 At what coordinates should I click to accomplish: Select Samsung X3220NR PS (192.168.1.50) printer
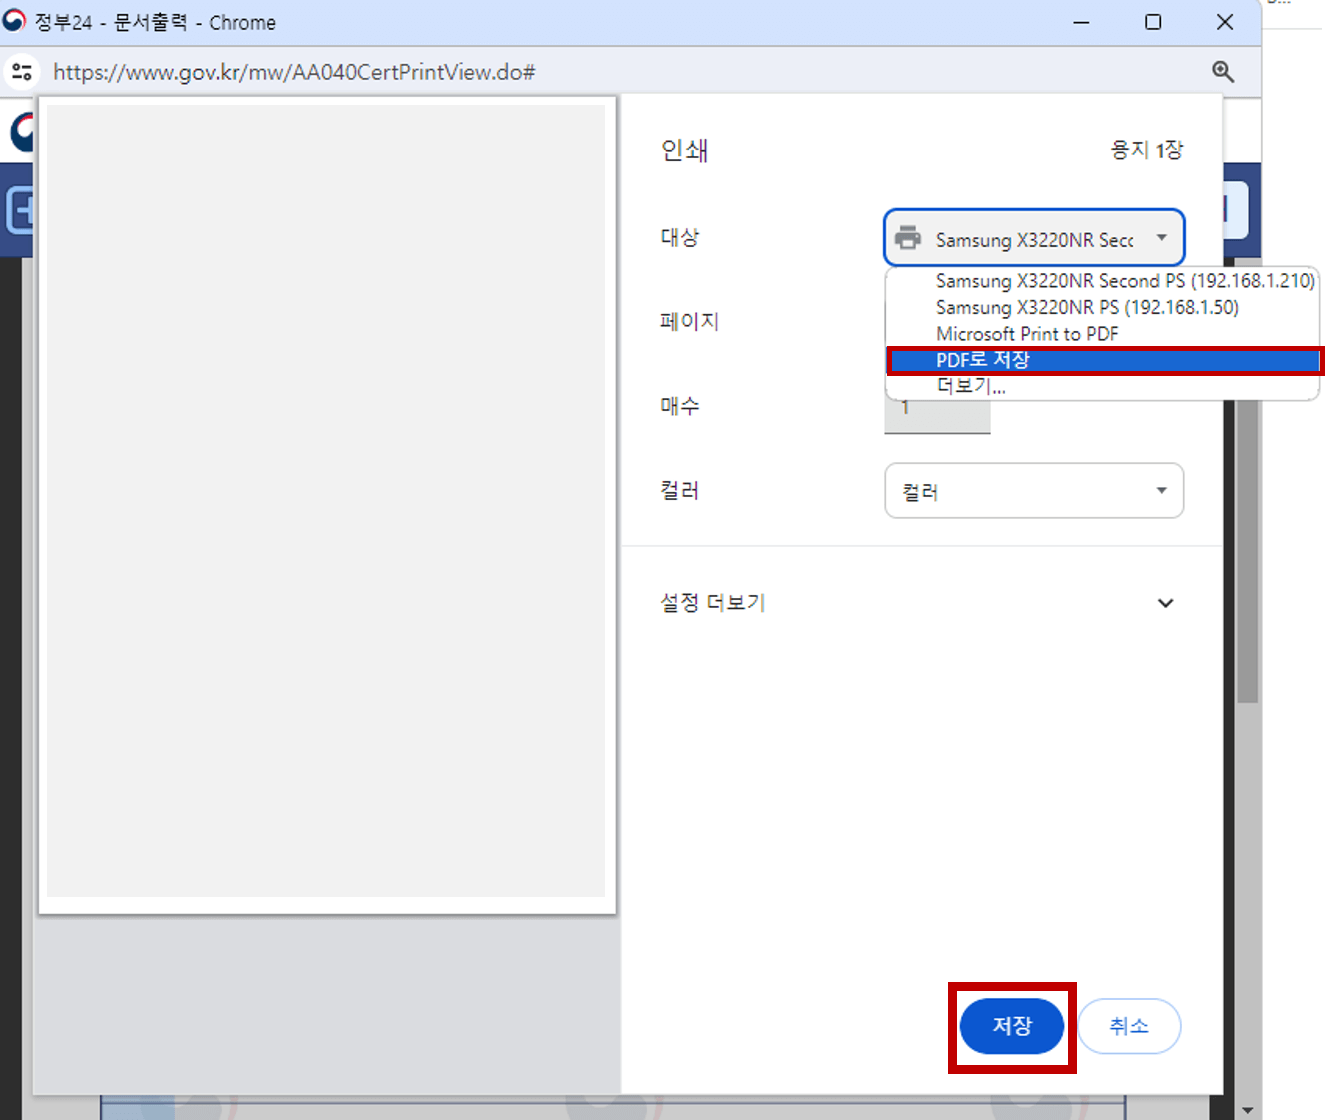point(1087,307)
